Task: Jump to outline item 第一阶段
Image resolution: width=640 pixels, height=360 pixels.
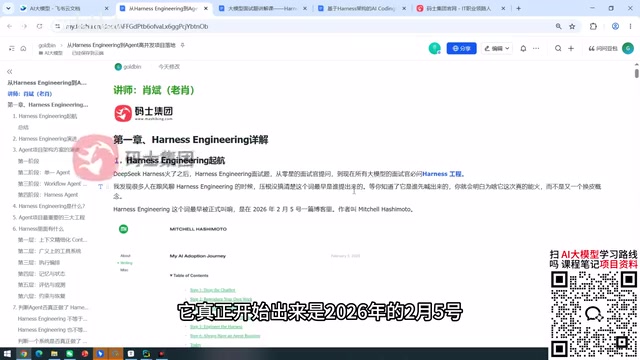Action: 28,161
